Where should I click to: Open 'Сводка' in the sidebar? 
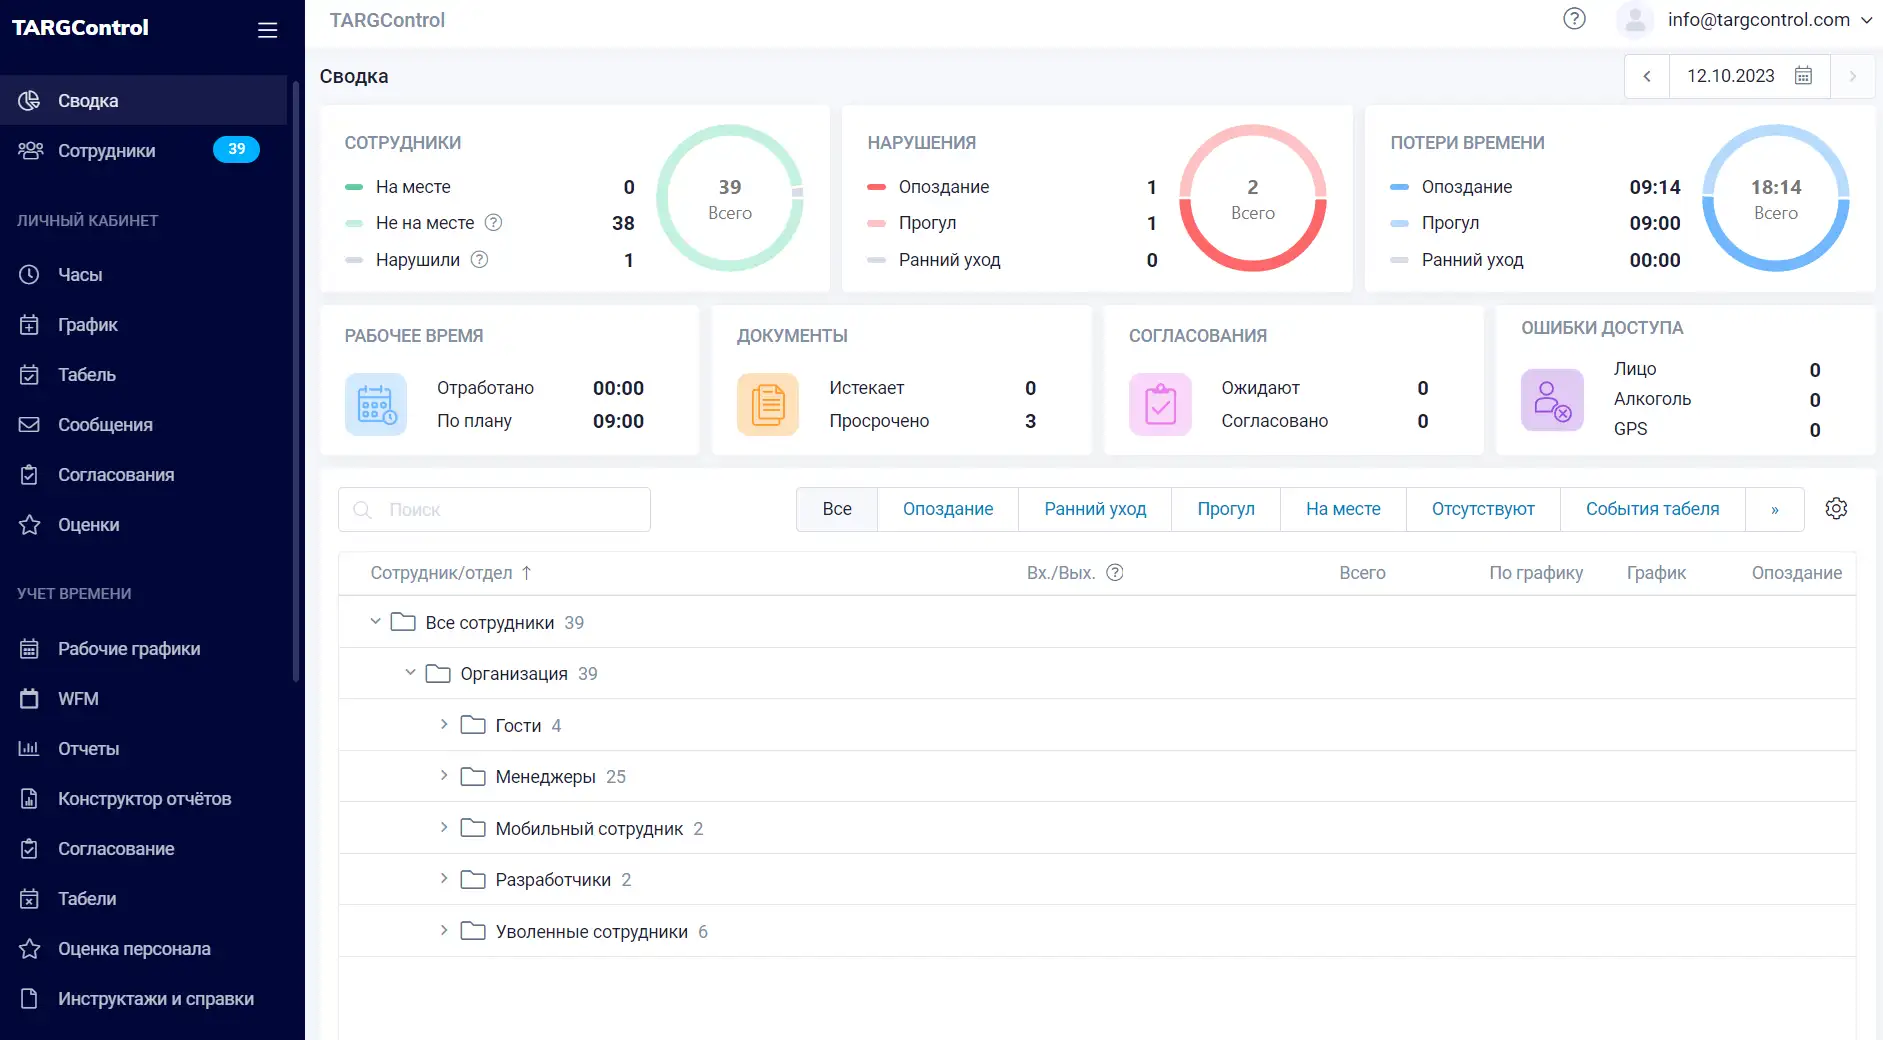pos(144,101)
